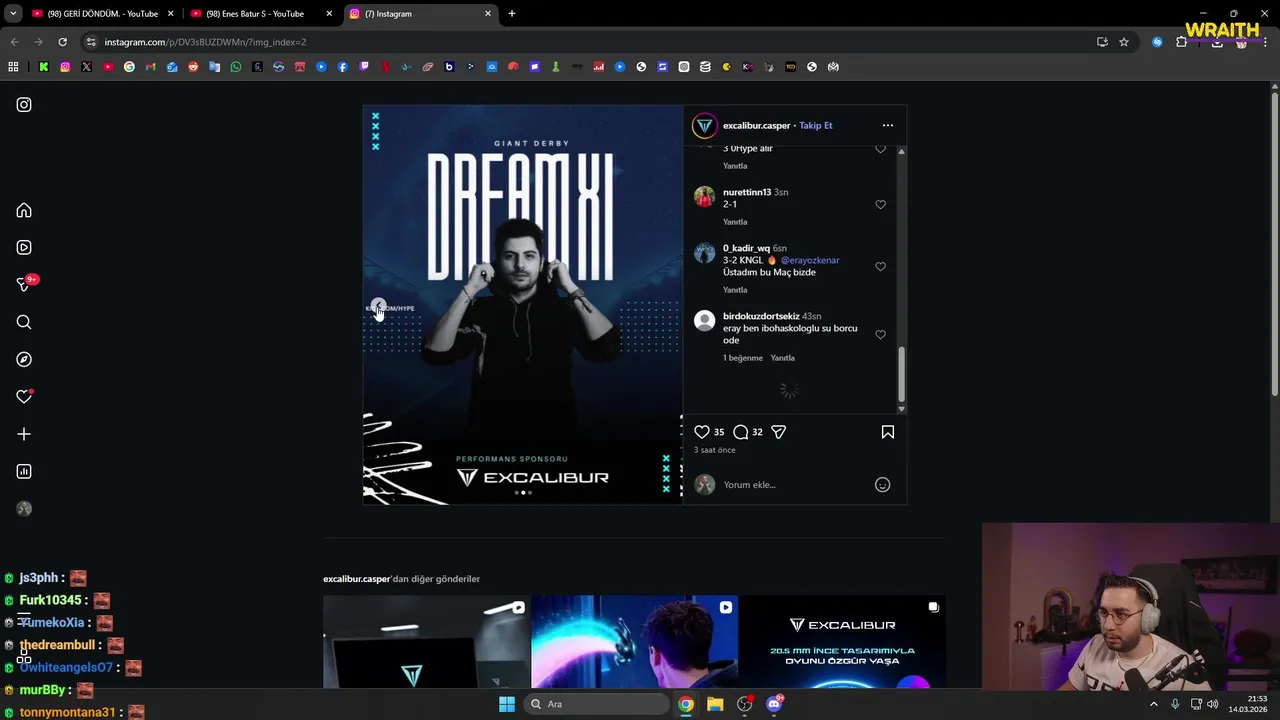Open the X (Twitter) bookmark icon
1280x720 pixels.
[86, 67]
